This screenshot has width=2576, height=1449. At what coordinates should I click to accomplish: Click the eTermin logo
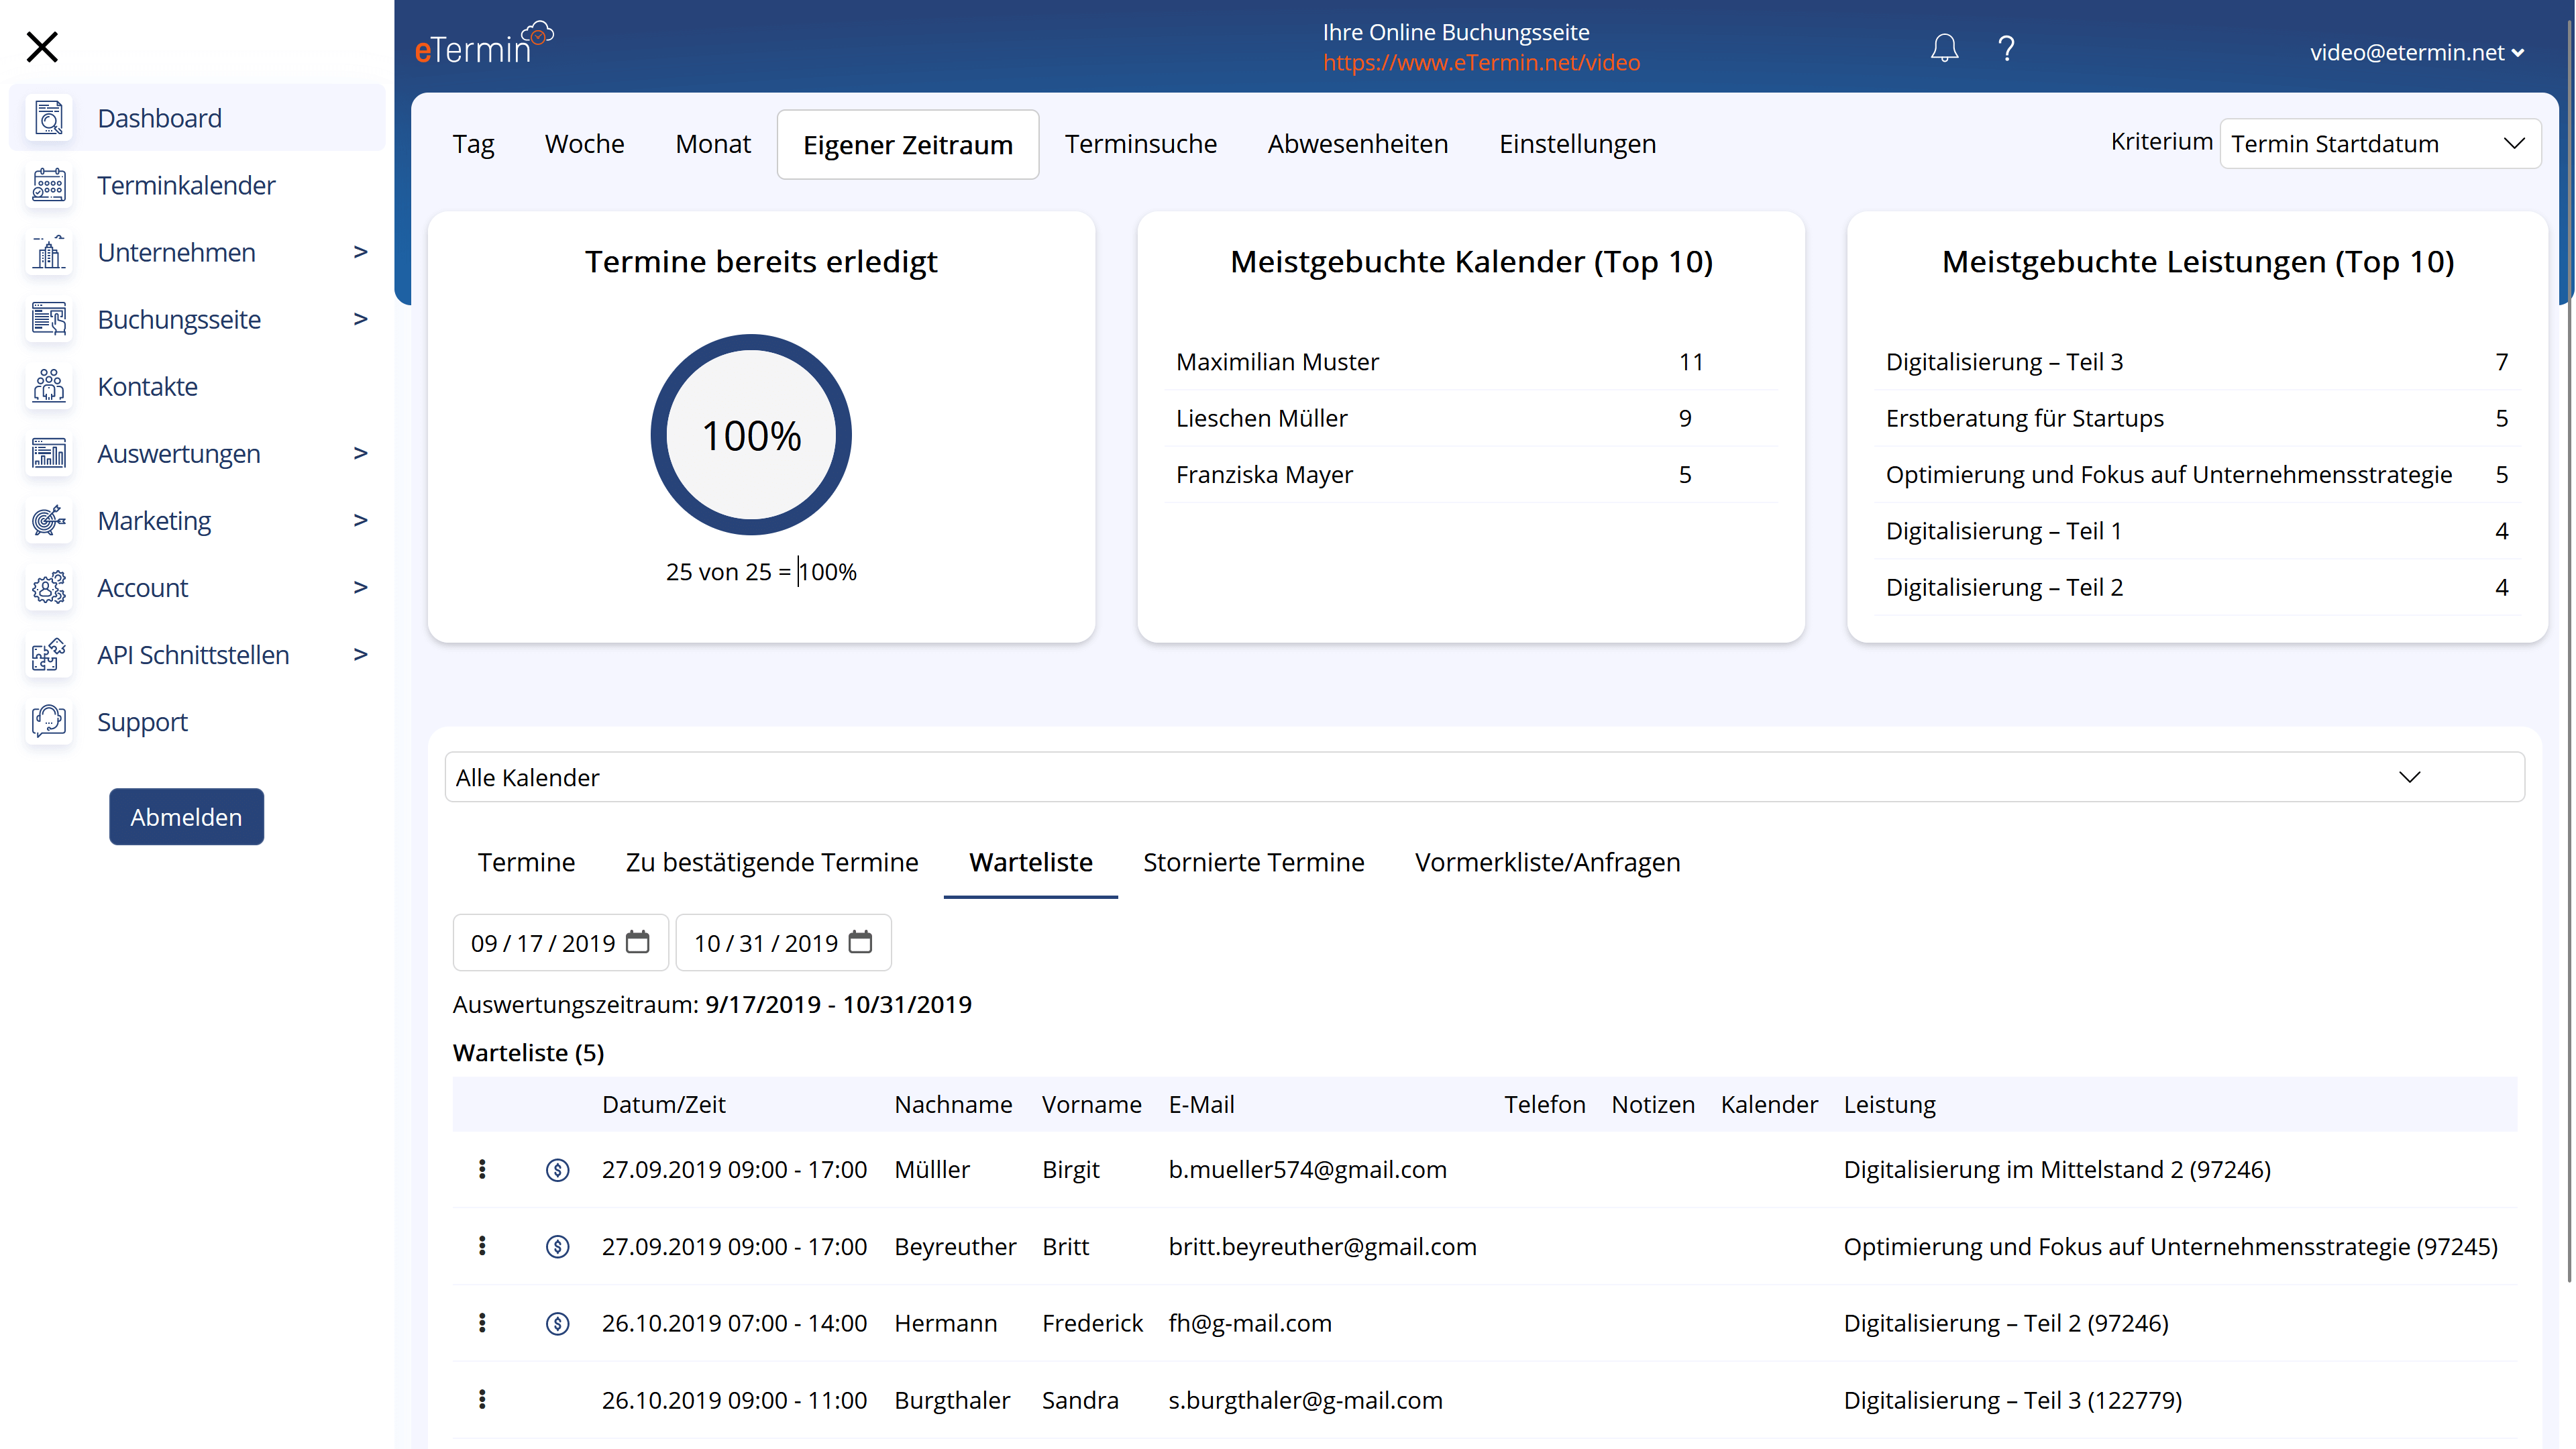[x=484, y=44]
